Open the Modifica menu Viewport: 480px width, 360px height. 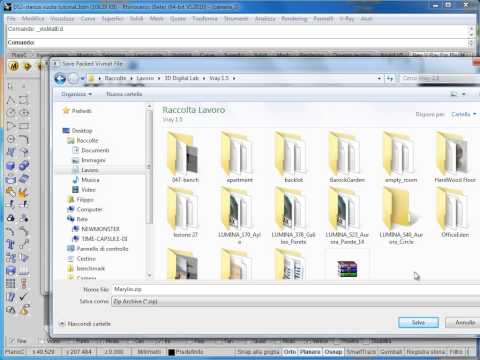click(33, 19)
